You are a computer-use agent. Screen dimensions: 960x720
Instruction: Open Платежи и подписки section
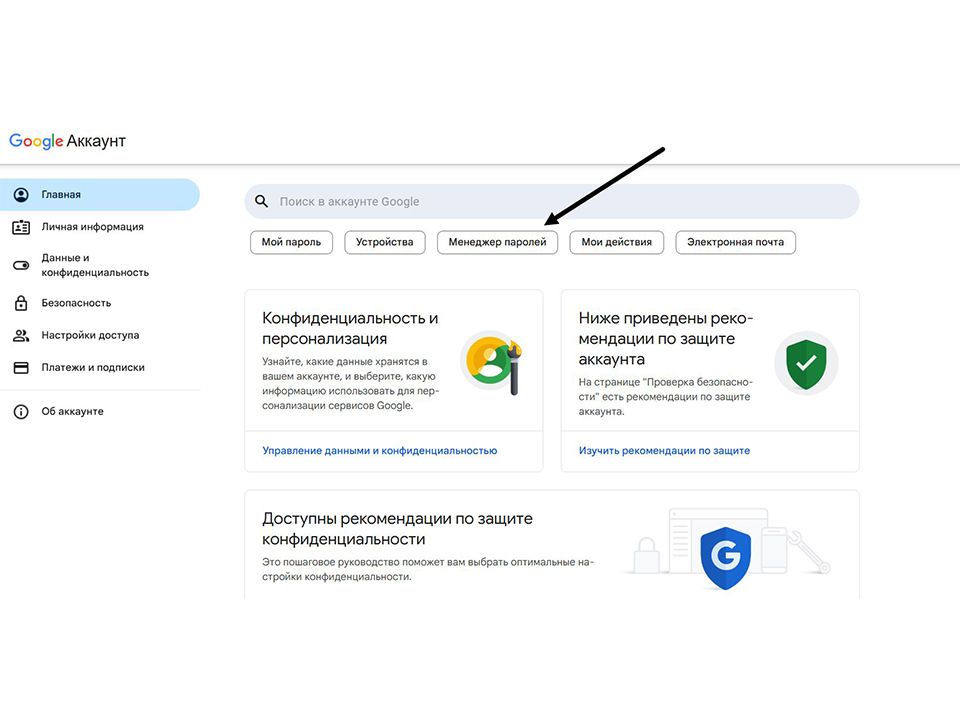pos(100,367)
